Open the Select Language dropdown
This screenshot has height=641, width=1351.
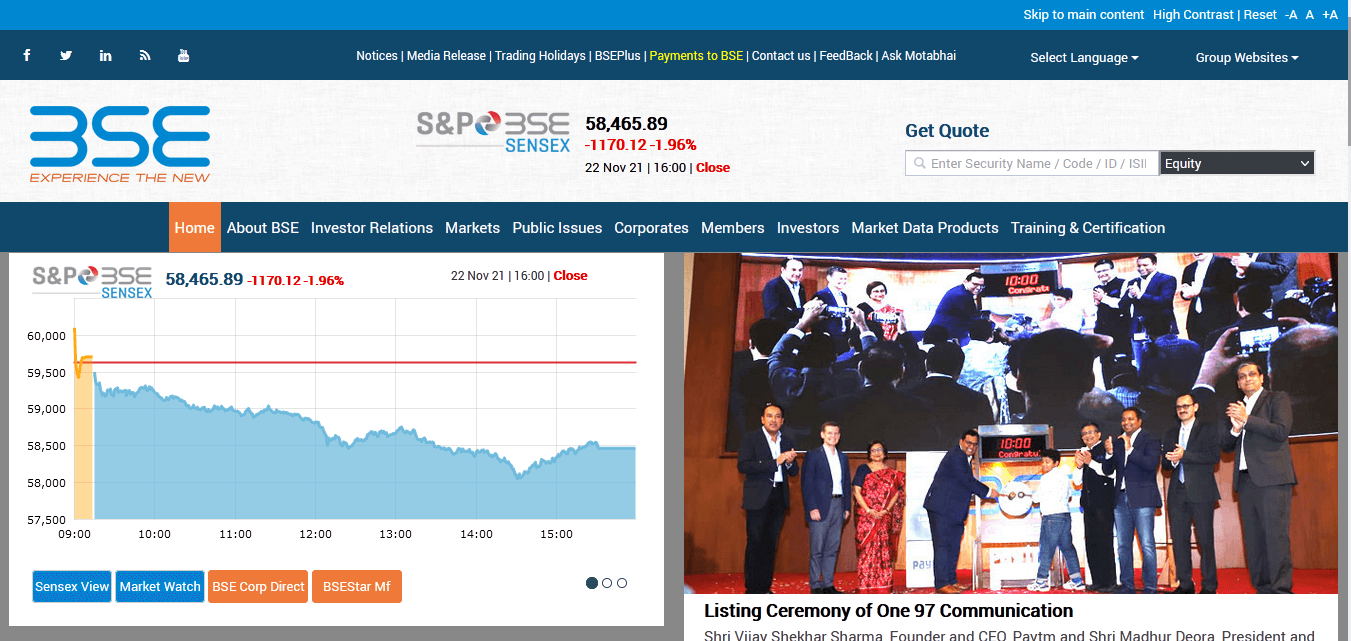[x=1084, y=57]
